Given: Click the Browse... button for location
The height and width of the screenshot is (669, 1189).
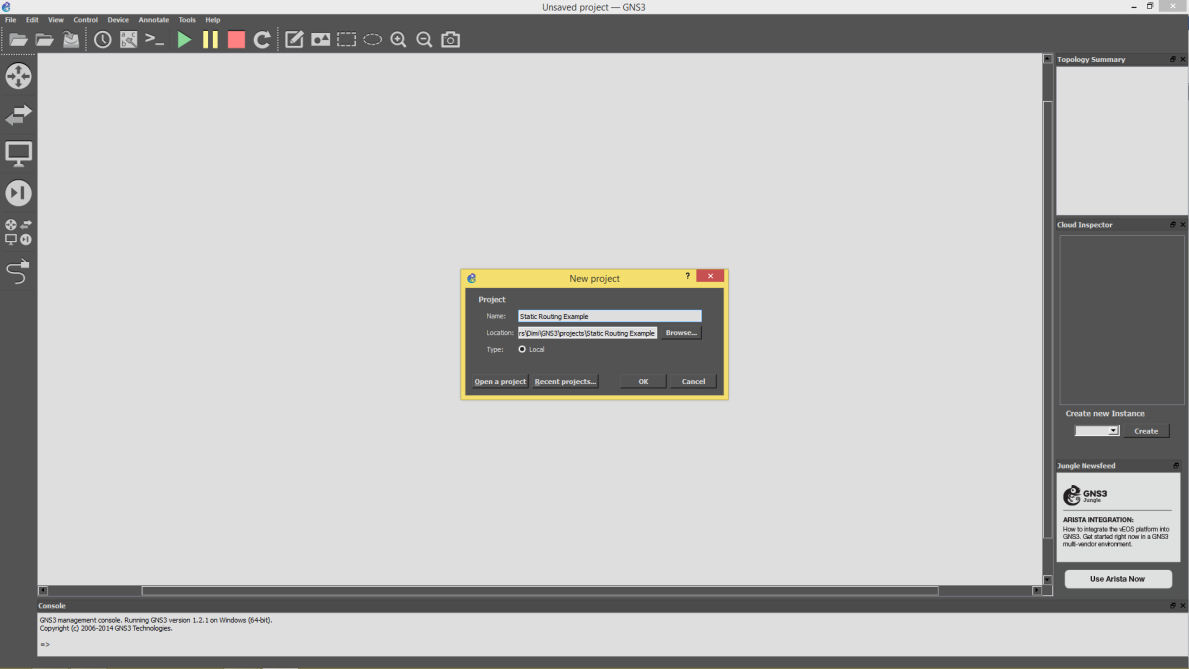Looking at the screenshot, I should [681, 333].
